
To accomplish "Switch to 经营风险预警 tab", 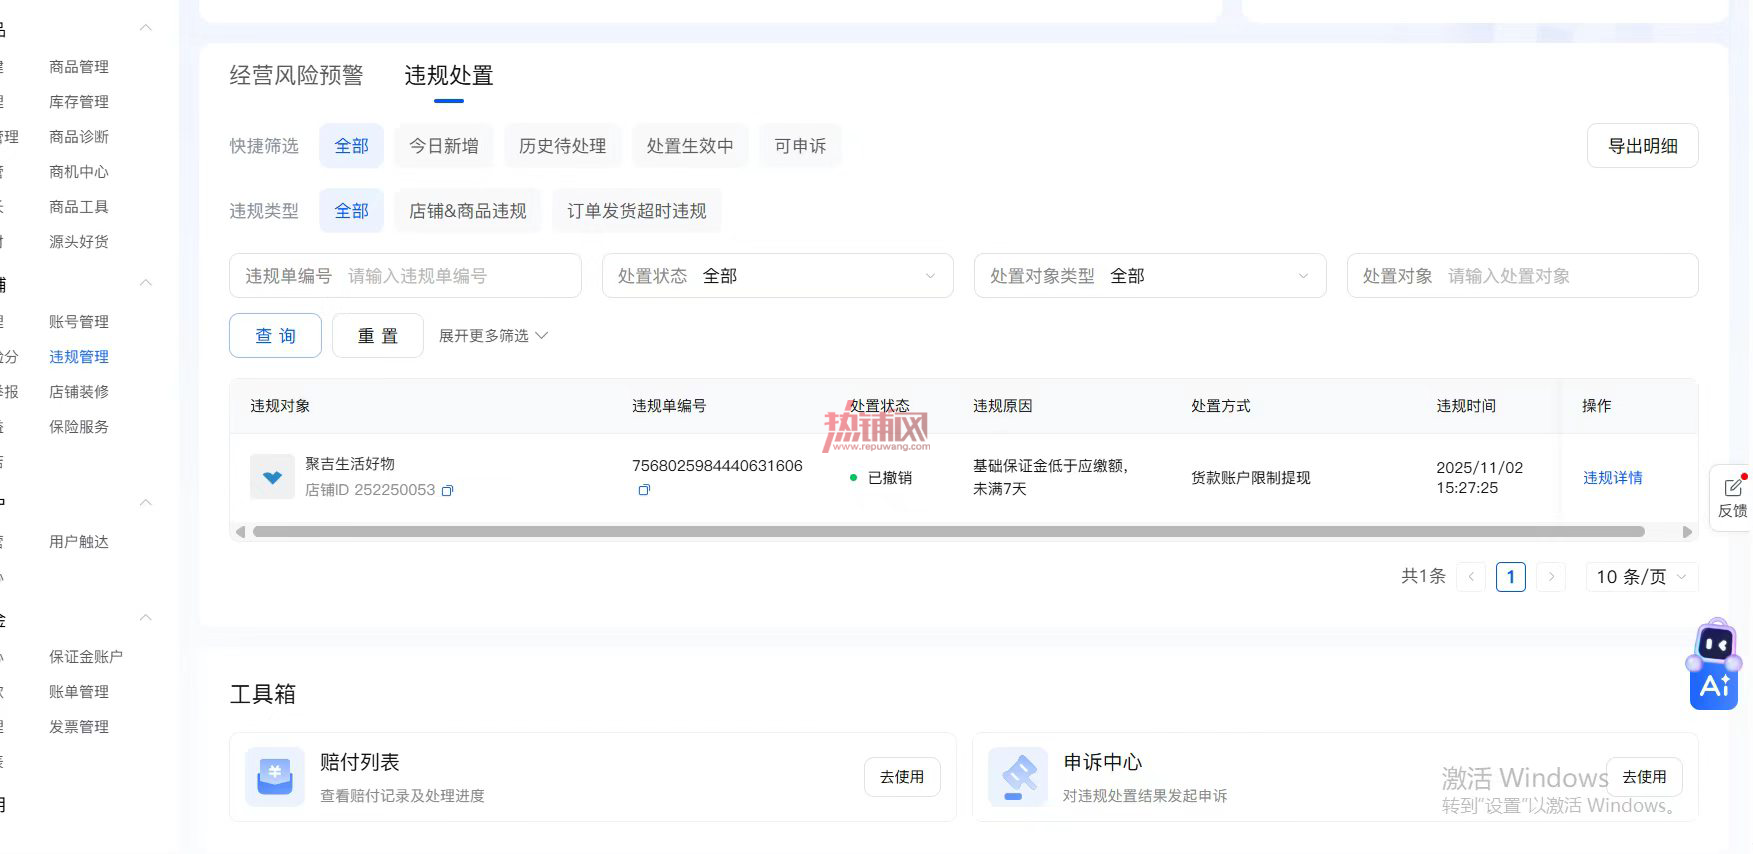I will coord(296,76).
